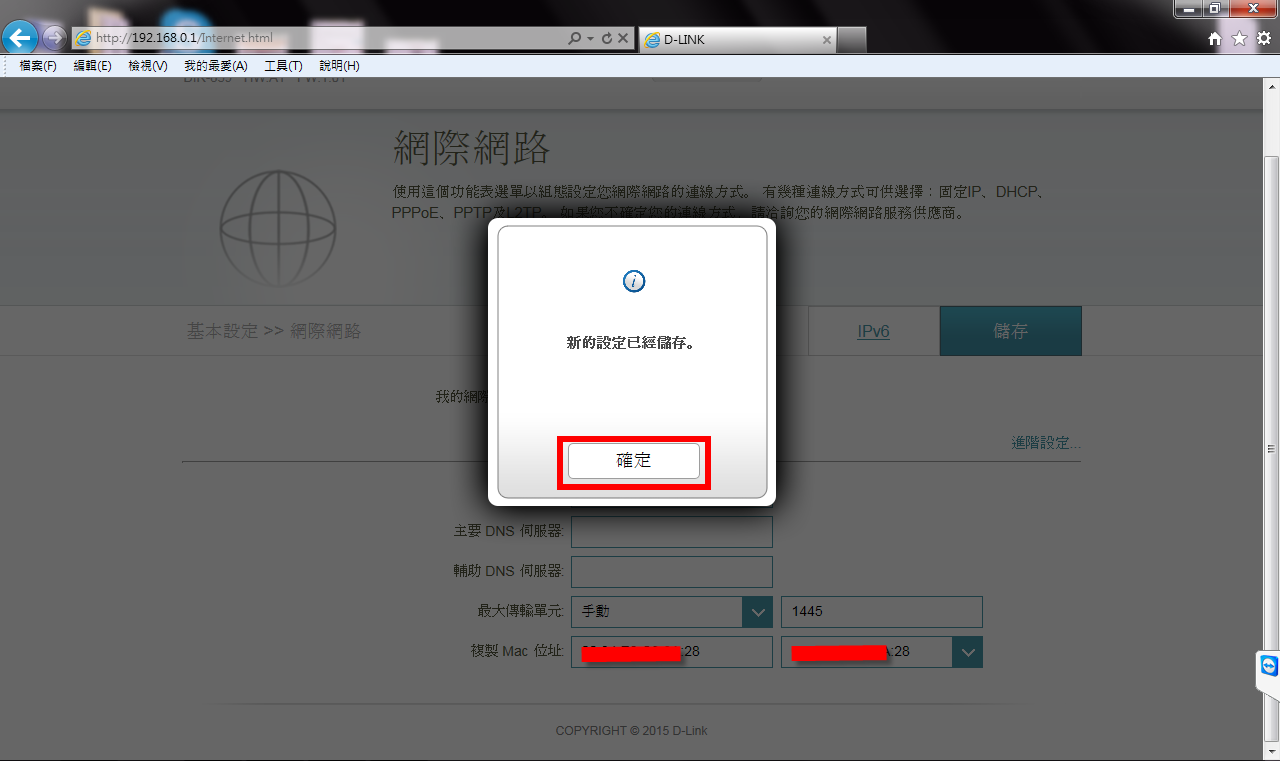Screen dimensions: 1280x761
Task: Click the browser forward arrow button
Action: pos(54,39)
